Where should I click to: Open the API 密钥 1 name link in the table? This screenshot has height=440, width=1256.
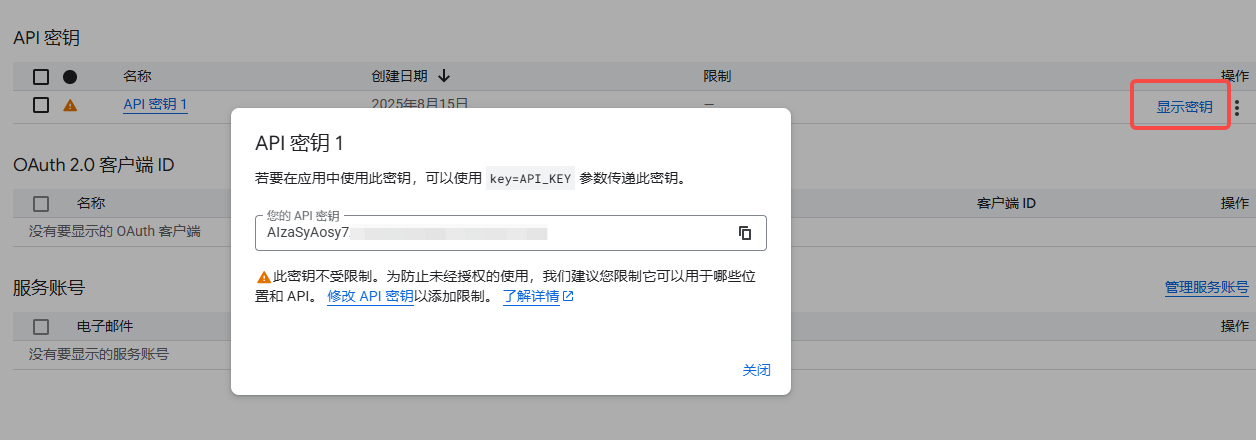155,105
